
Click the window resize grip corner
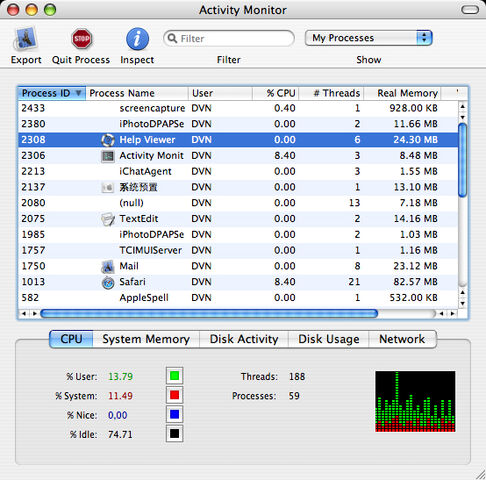(x=480, y=474)
